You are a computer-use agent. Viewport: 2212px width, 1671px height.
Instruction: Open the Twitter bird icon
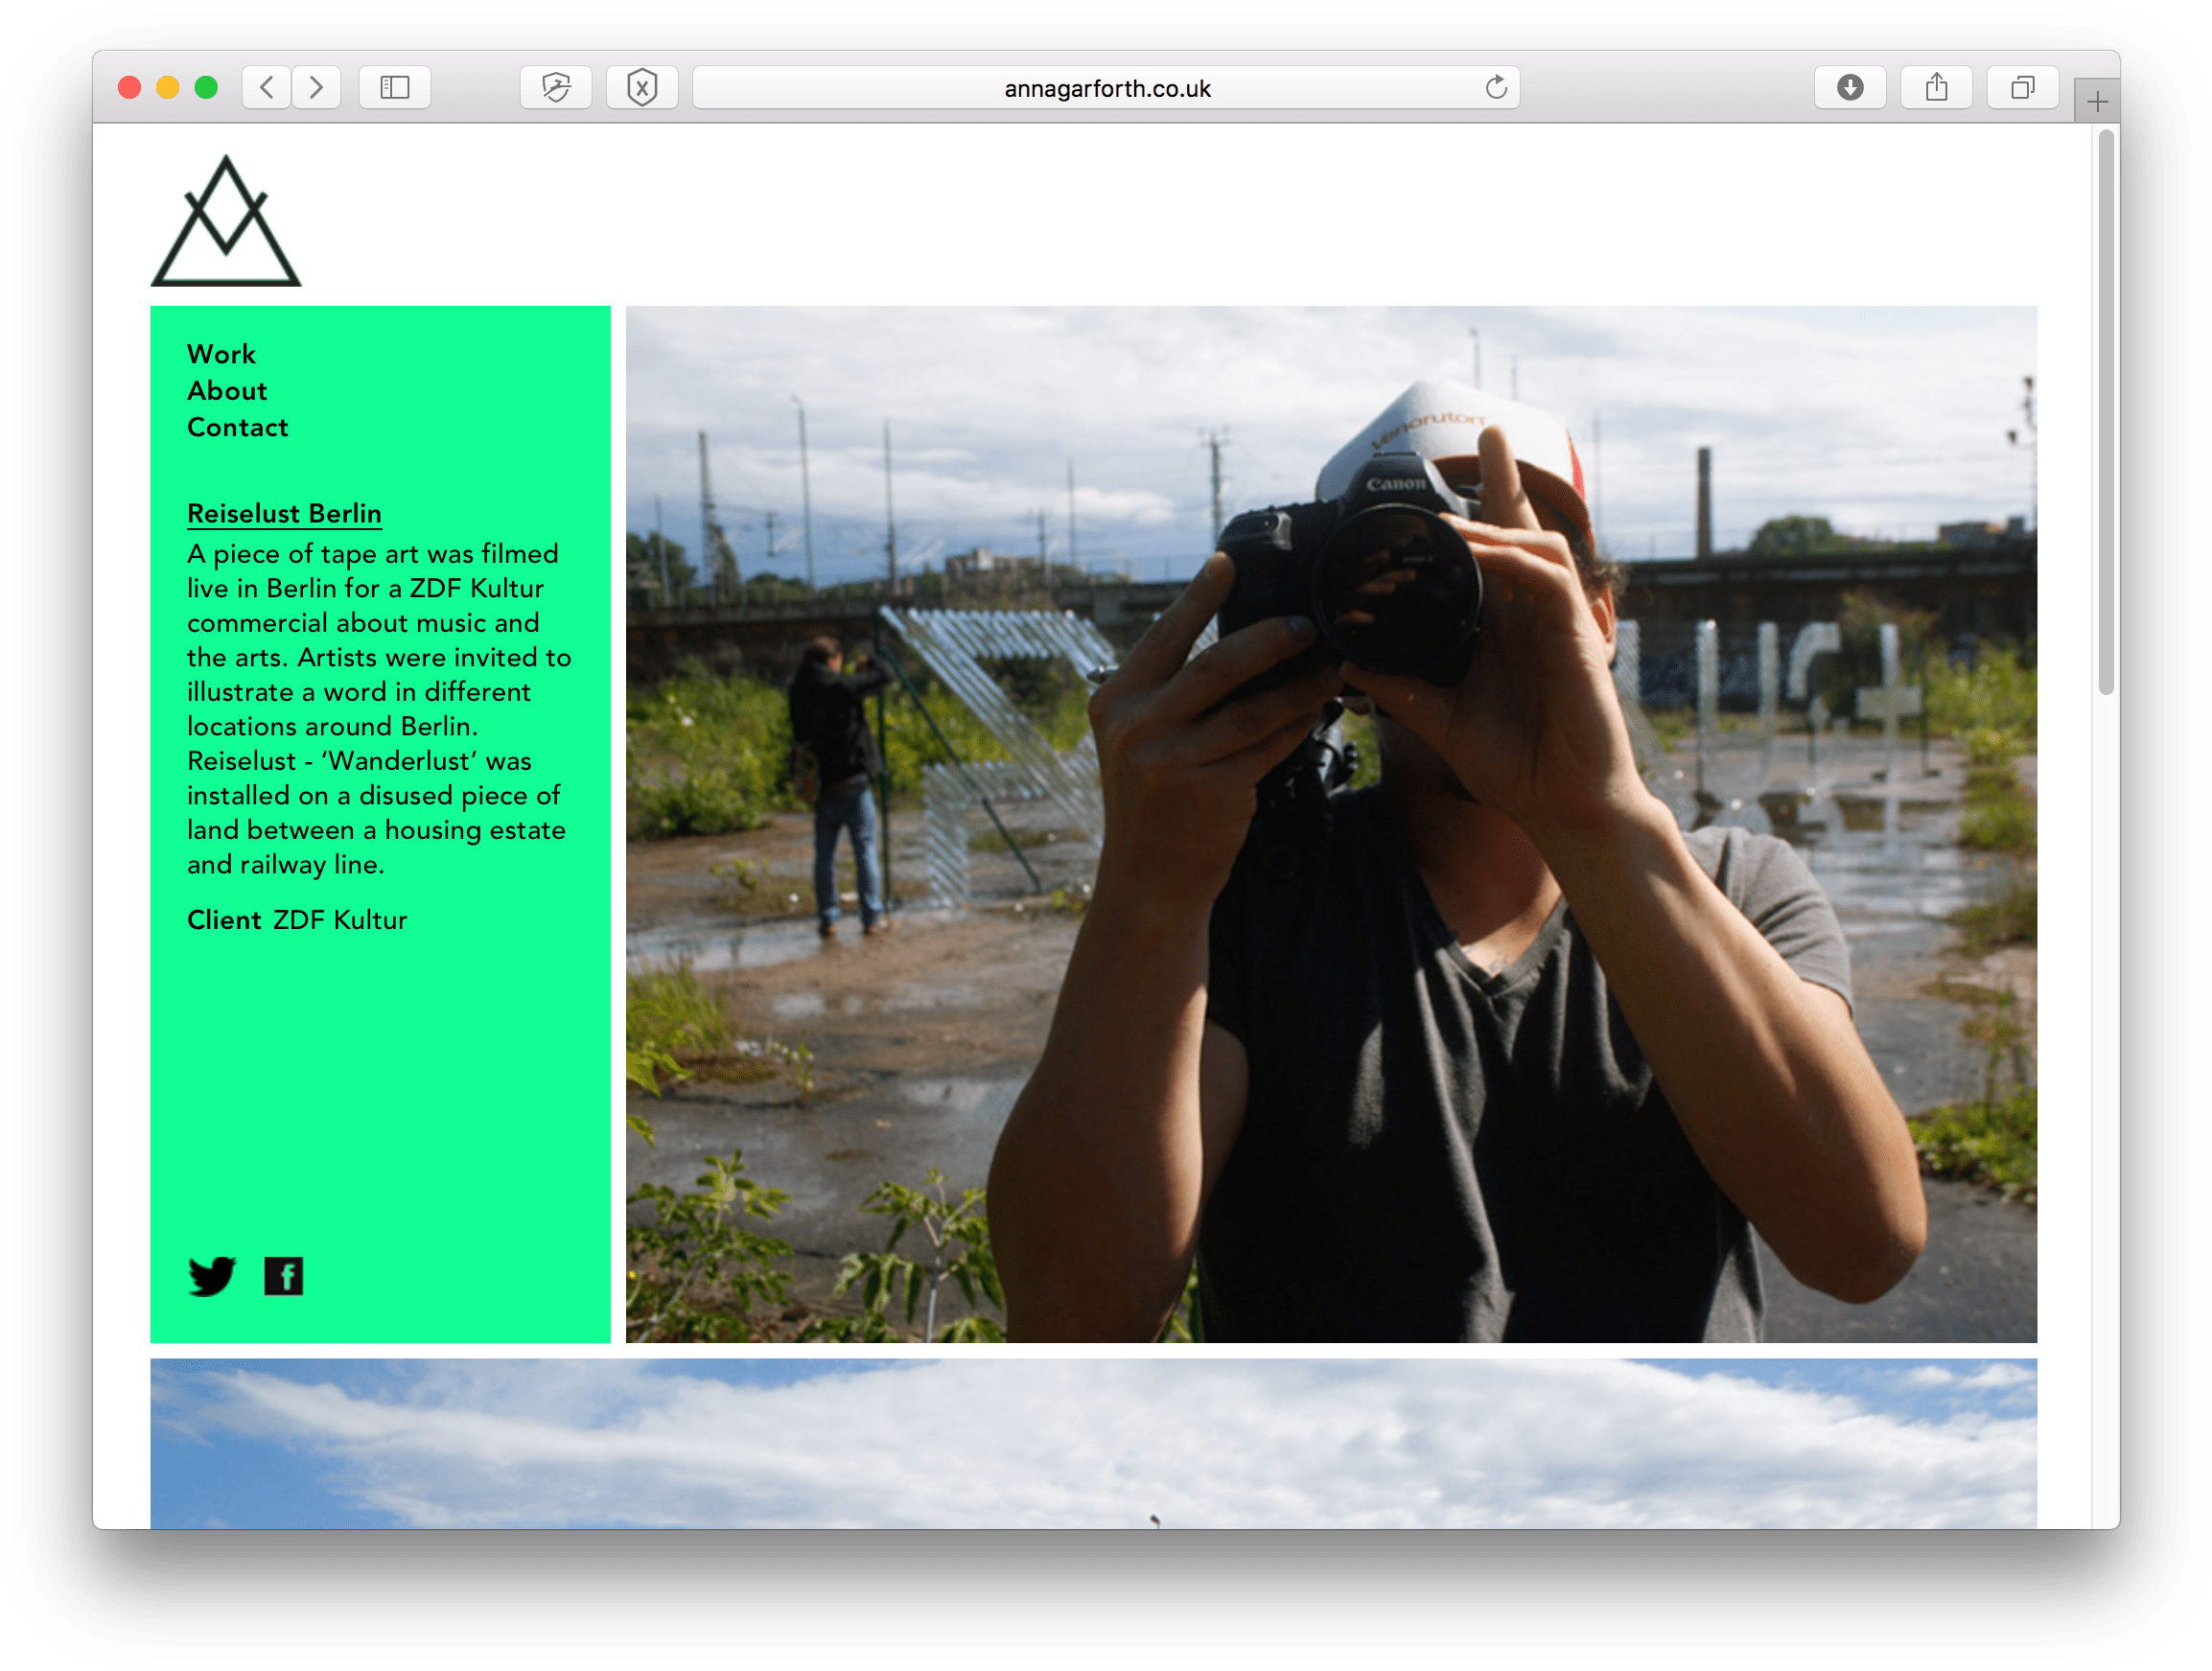[x=212, y=1276]
